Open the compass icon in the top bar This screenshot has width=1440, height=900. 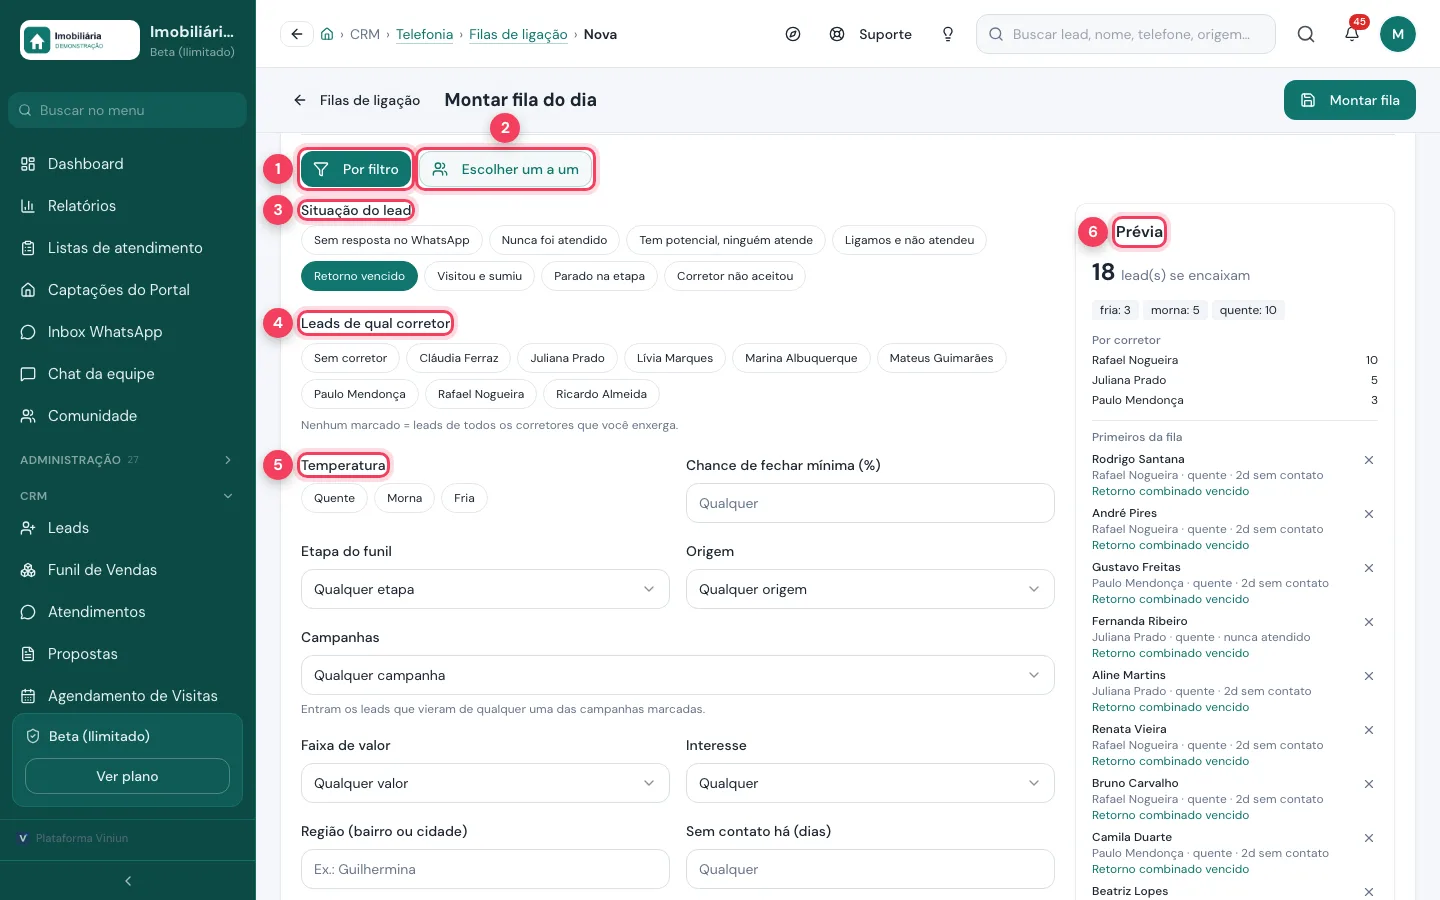coord(793,34)
